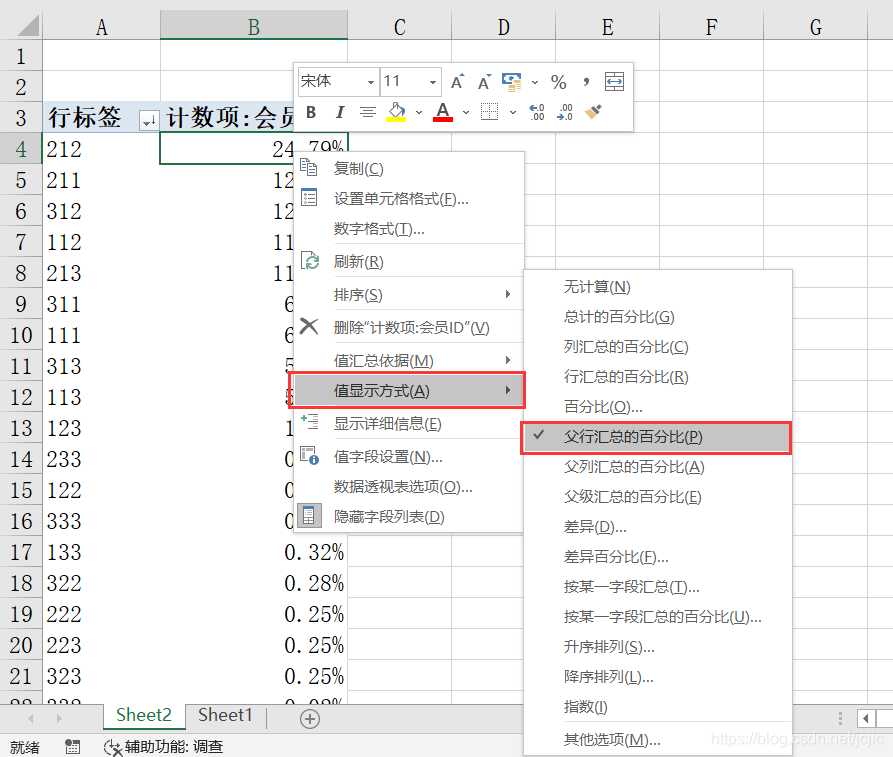Screen dimensions: 893x757
Task: Open the 行标签 filter dropdown
Action: (x=149, y=120)
